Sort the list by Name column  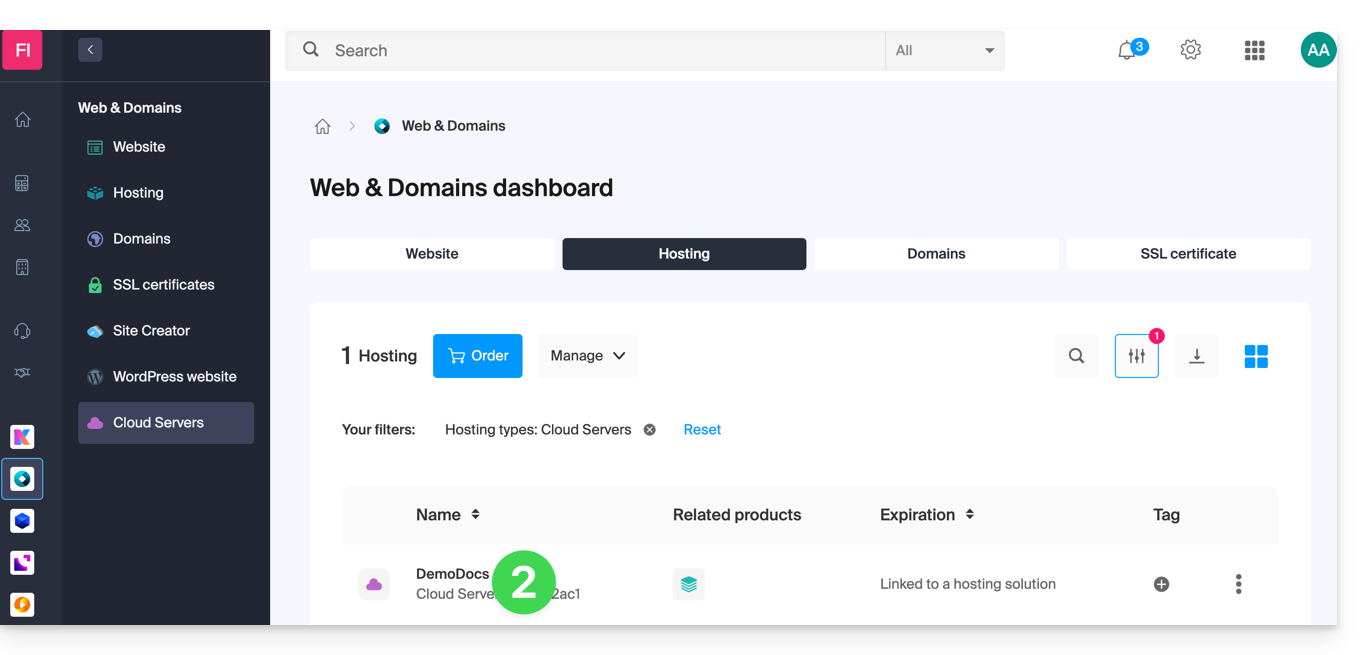(475, 515)
